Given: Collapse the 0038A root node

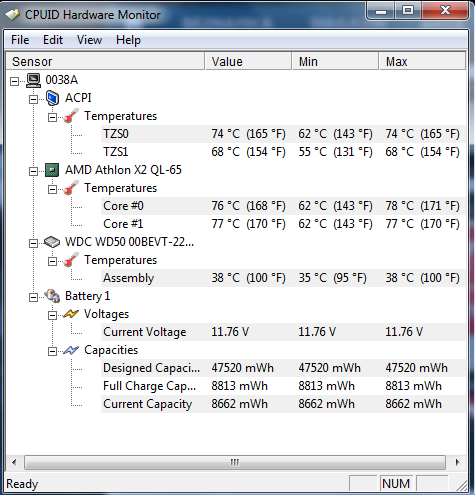Looking at the screenshot, I should click(x=14, y=81).
